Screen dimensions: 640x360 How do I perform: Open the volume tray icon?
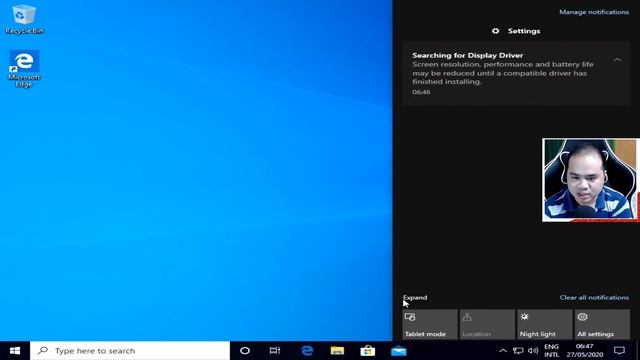[533, 351]
